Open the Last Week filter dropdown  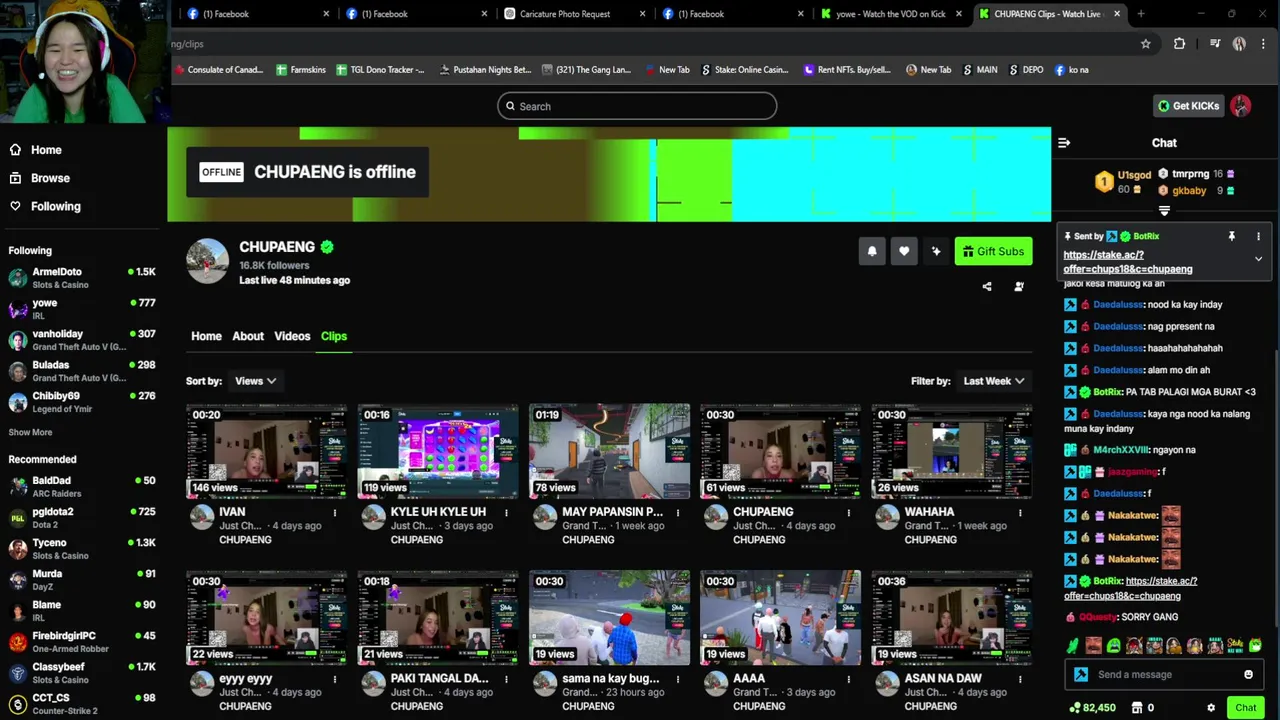(x=993, y=381)
